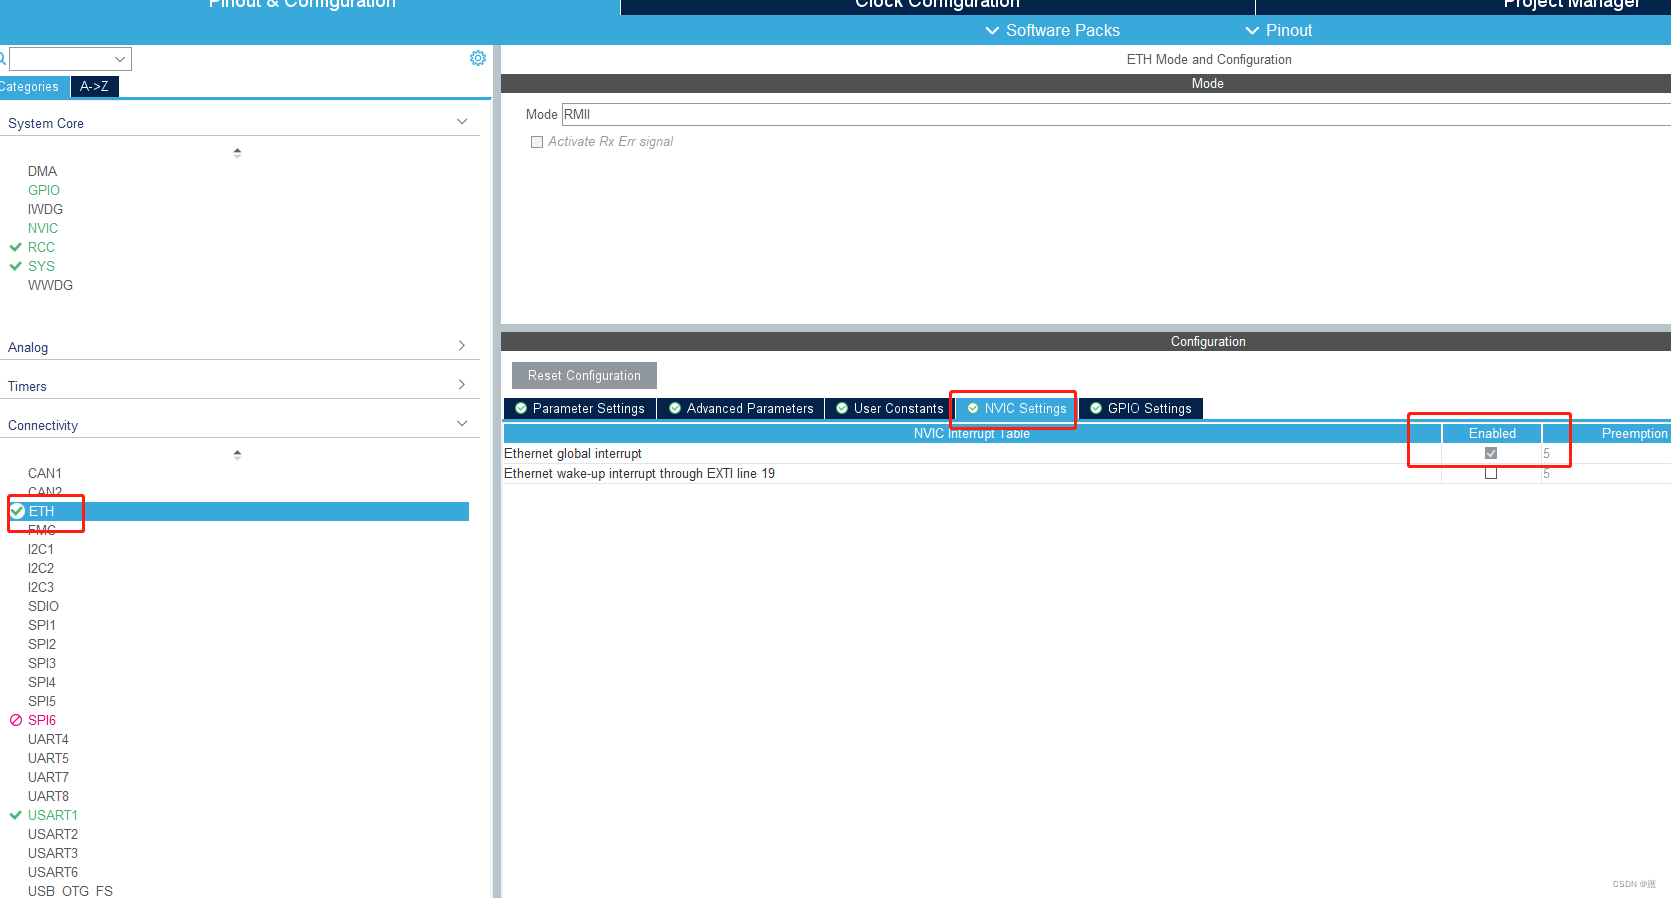Collapse the System Core category
The width and height of the screenshot is (1671, 898).
pos(462,122)
